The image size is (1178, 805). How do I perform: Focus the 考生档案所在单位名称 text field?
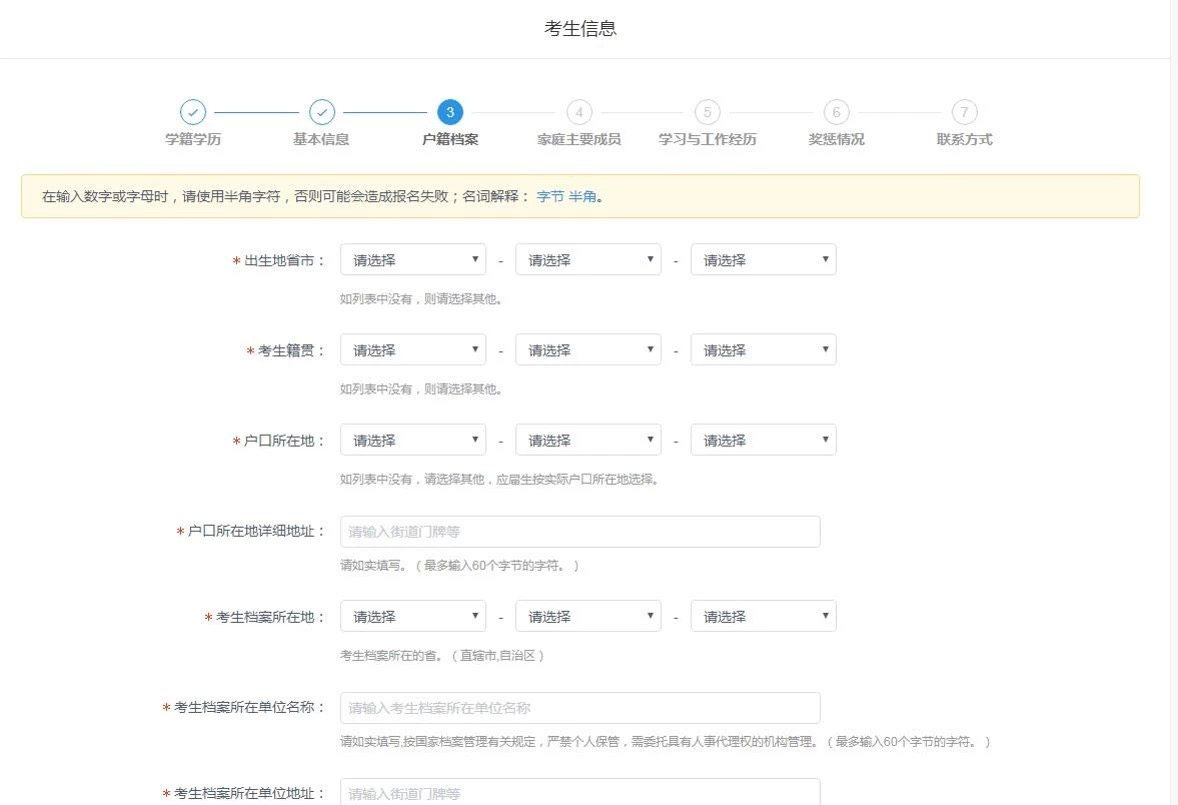click(x=580, y=708)
